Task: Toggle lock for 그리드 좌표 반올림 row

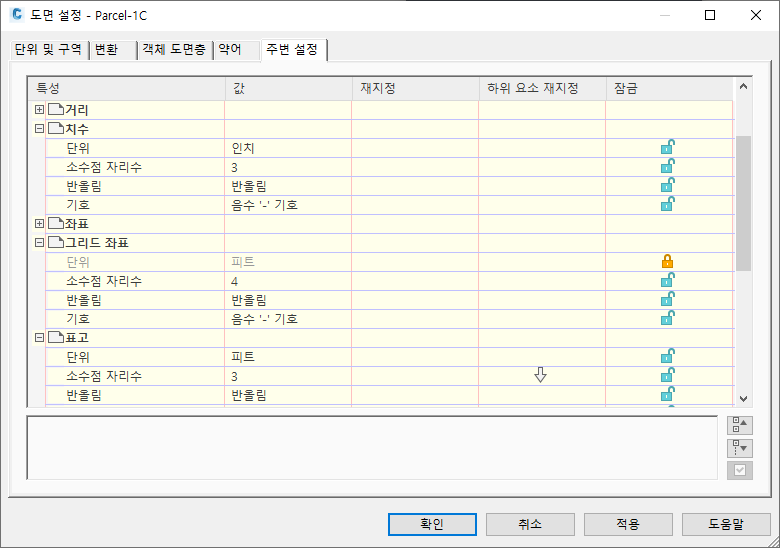Action: tap(667, 300)
